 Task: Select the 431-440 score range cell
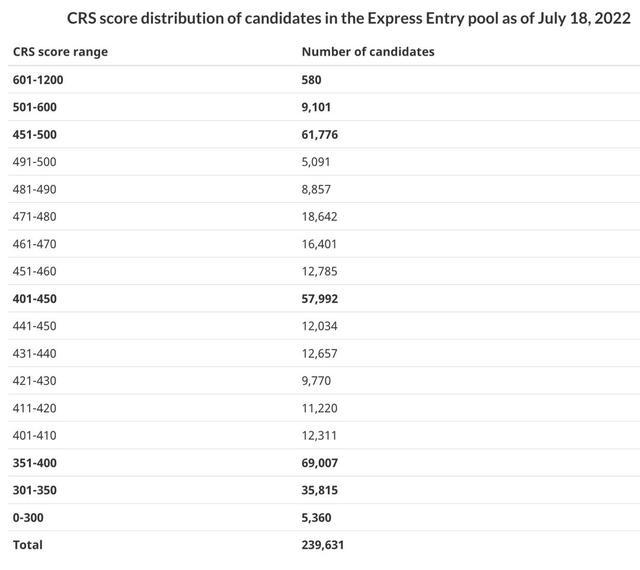click(x=35, y=353)
